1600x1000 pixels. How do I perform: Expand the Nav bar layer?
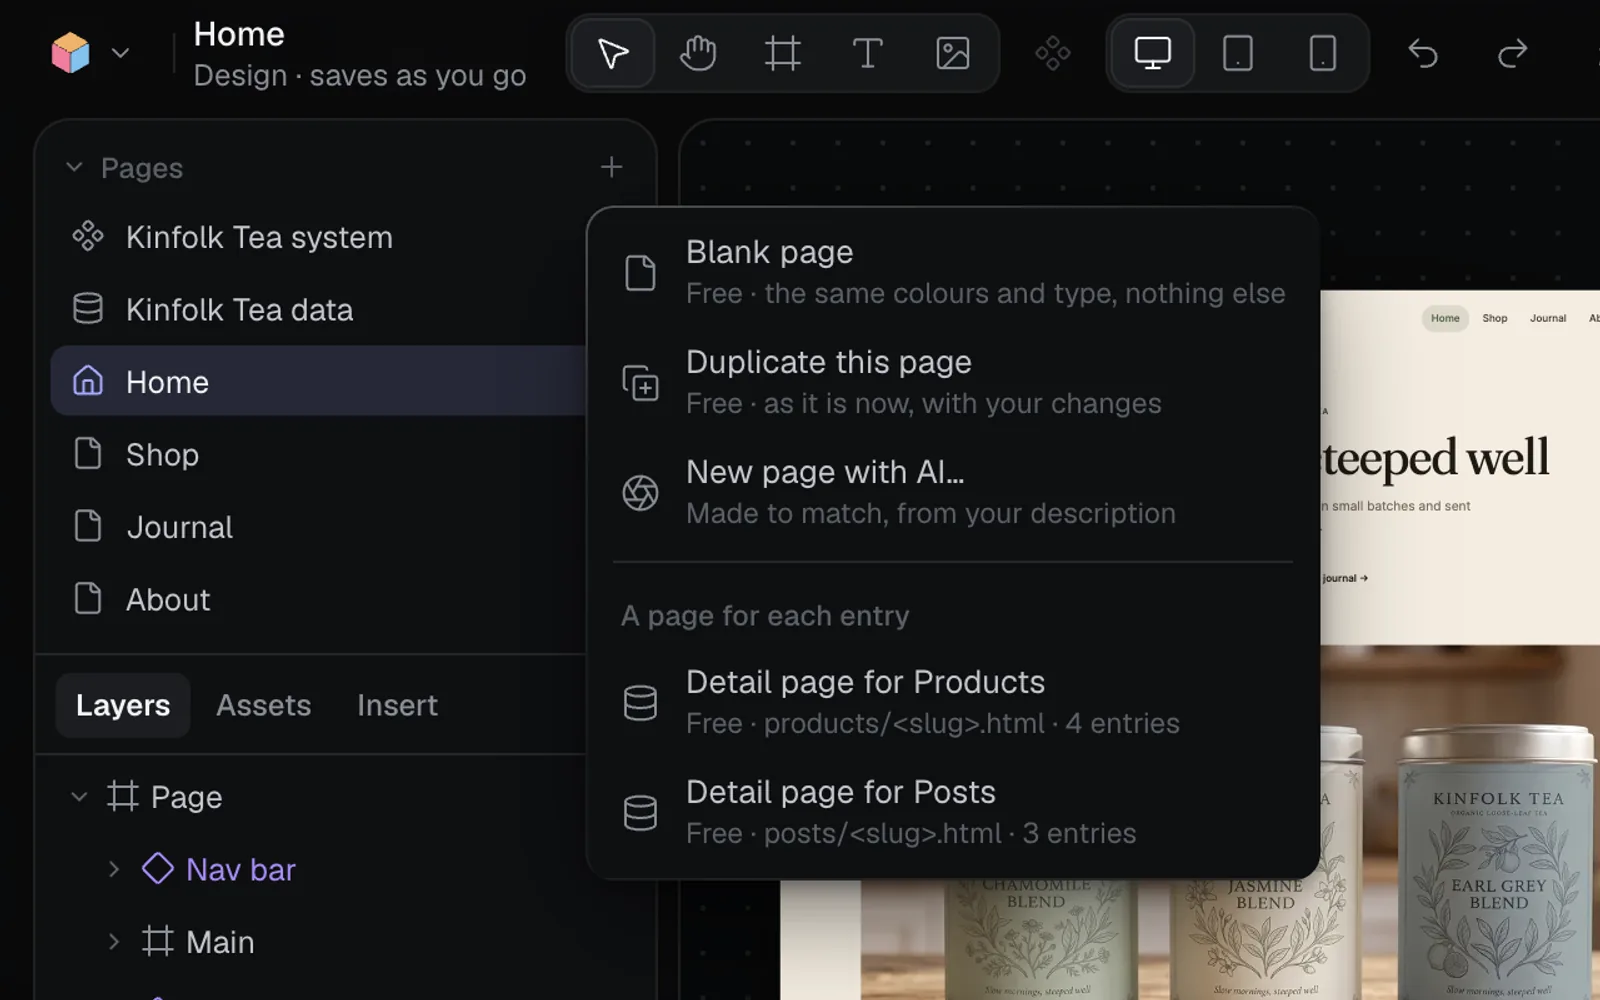click(114, 869)
